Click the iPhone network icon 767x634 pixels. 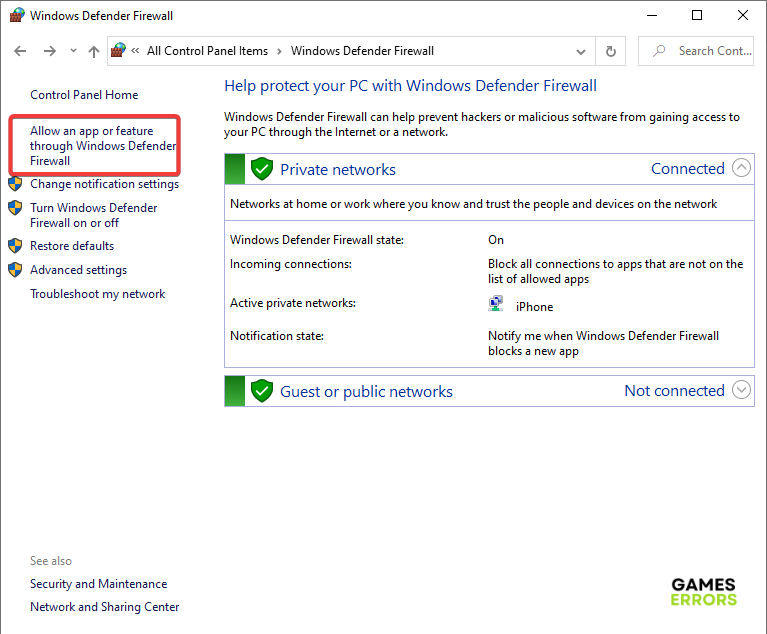pyautogui.click(x=497, y=305)
